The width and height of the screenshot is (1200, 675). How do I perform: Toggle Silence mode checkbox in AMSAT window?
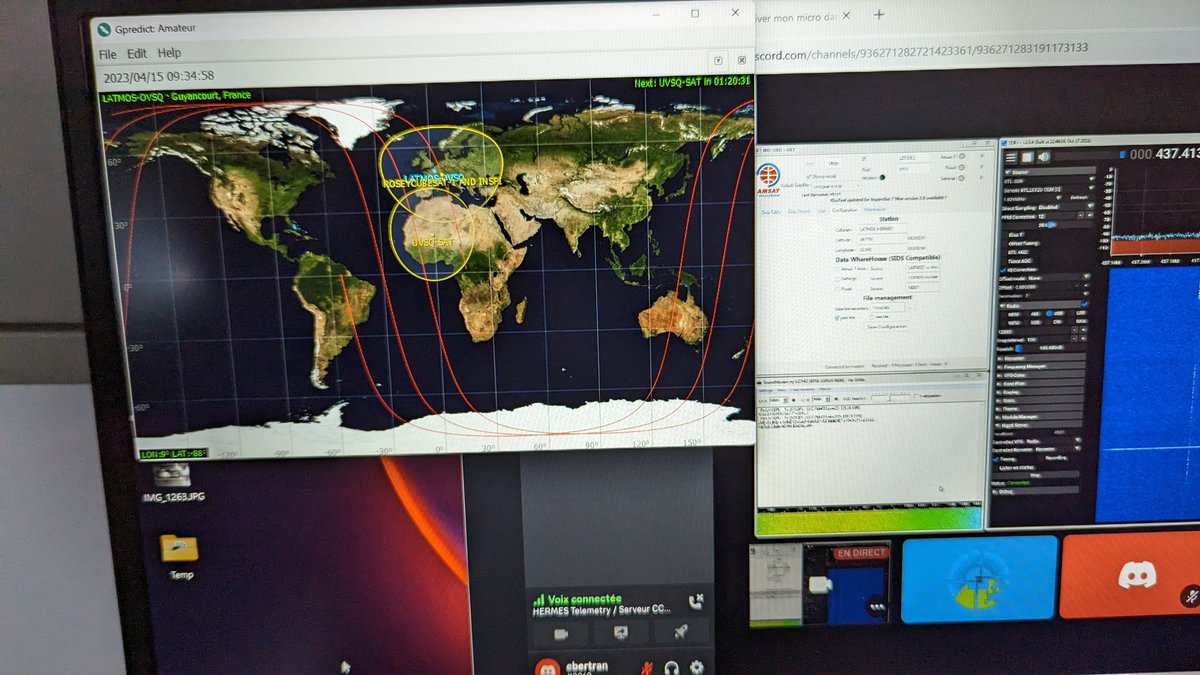(808, 176)
